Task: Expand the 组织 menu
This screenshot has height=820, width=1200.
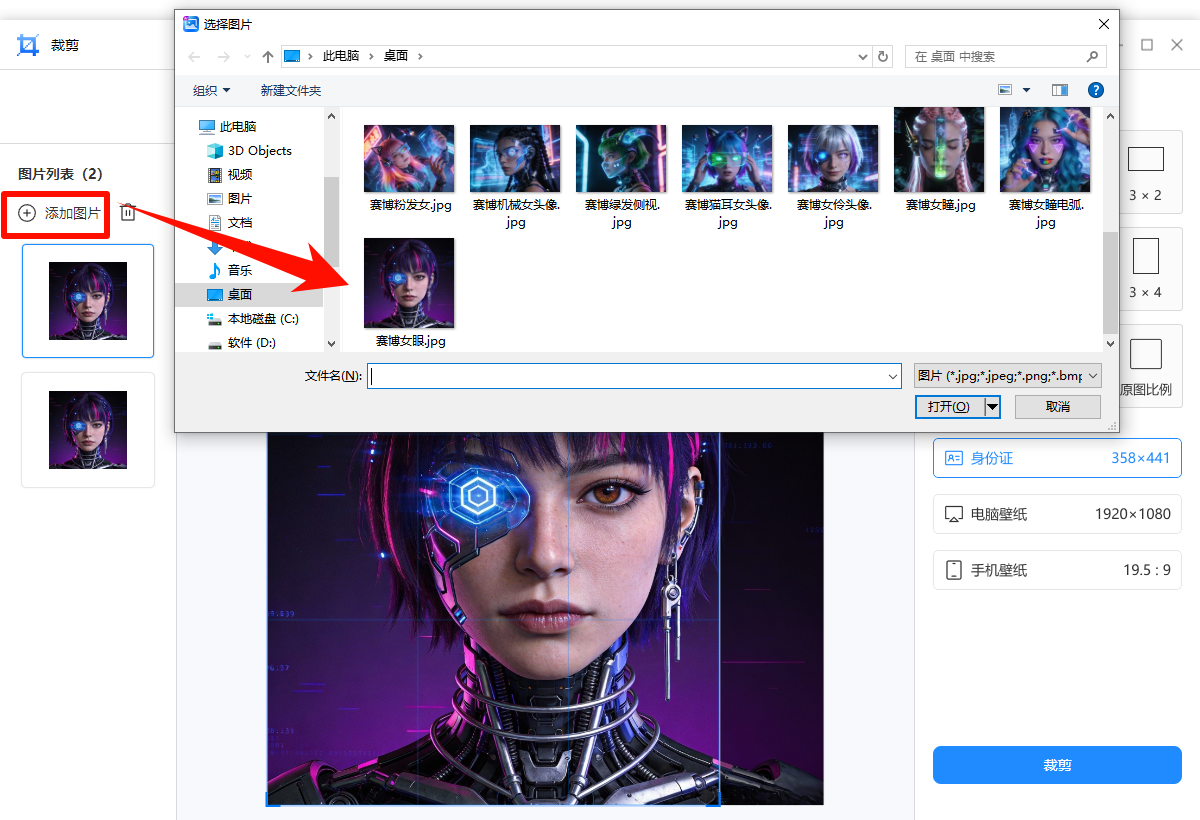Action: (x=211, y=90)
